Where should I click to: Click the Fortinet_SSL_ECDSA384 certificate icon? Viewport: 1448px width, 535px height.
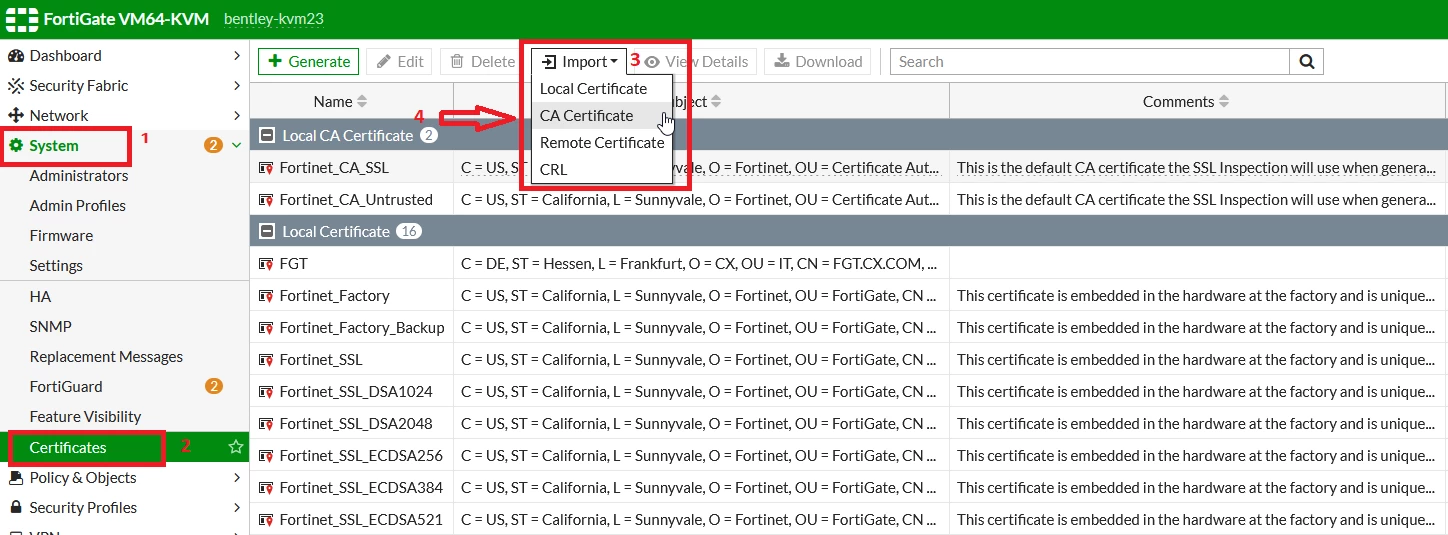click(266, 488)
